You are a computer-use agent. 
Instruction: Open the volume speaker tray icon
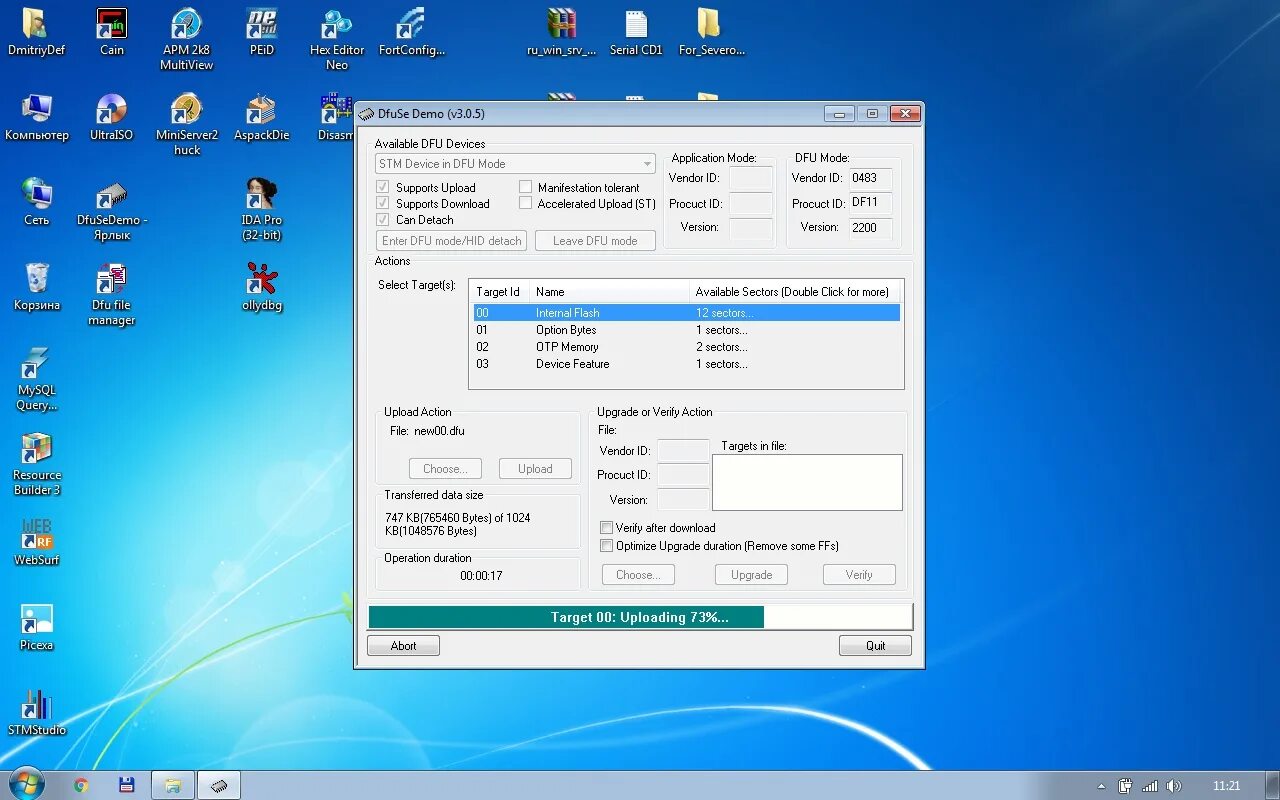click(x=1174, y=786)
